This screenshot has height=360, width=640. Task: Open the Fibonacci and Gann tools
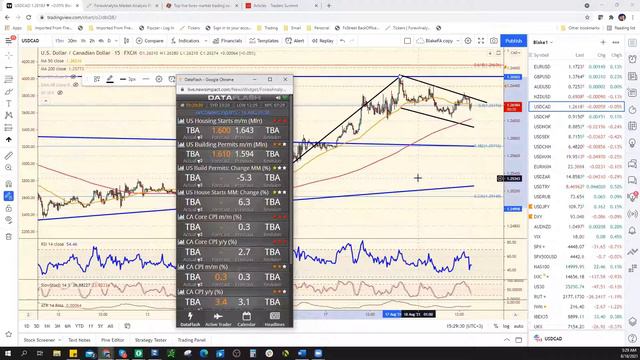click(x=9, y=79)
